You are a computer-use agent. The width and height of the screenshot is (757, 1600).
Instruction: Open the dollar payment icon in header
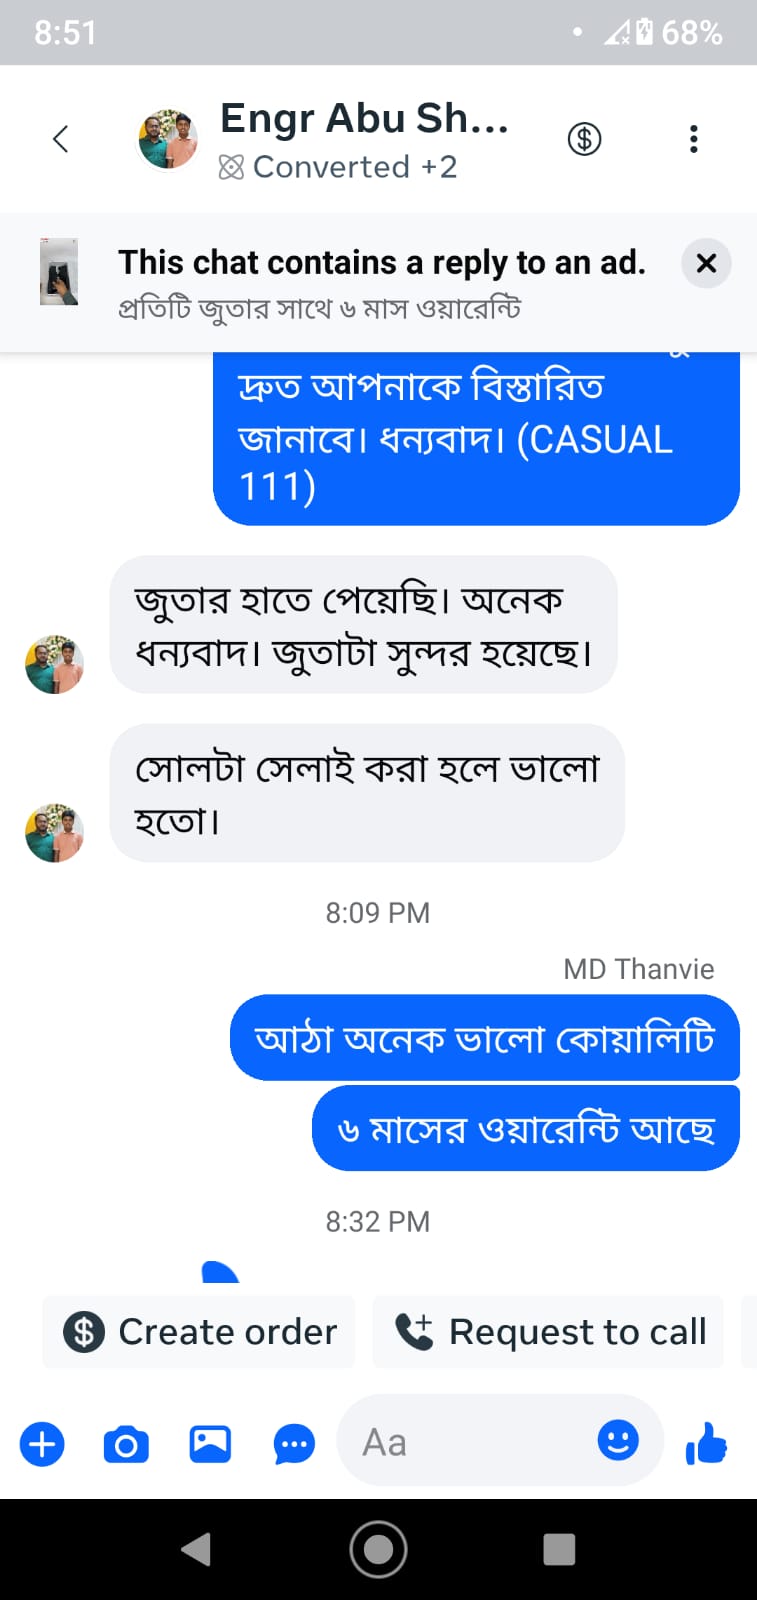[584, 139]
